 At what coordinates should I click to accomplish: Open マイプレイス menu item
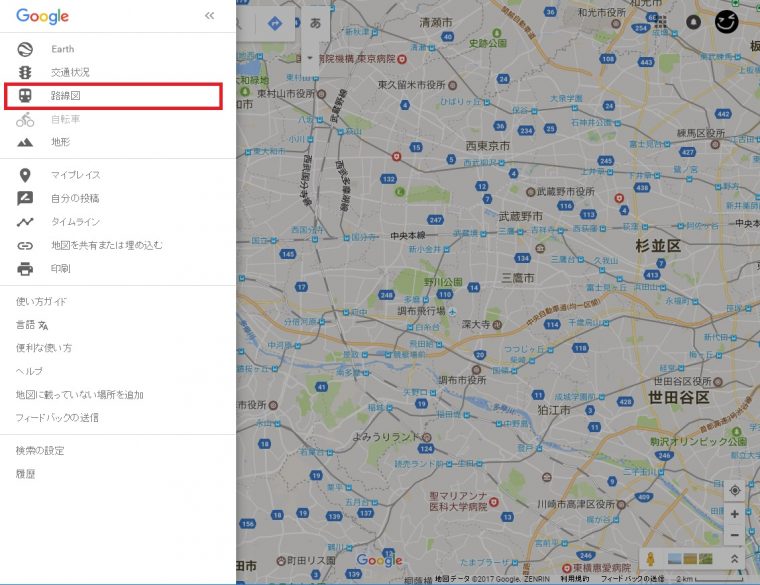click(x=118, y=175)
